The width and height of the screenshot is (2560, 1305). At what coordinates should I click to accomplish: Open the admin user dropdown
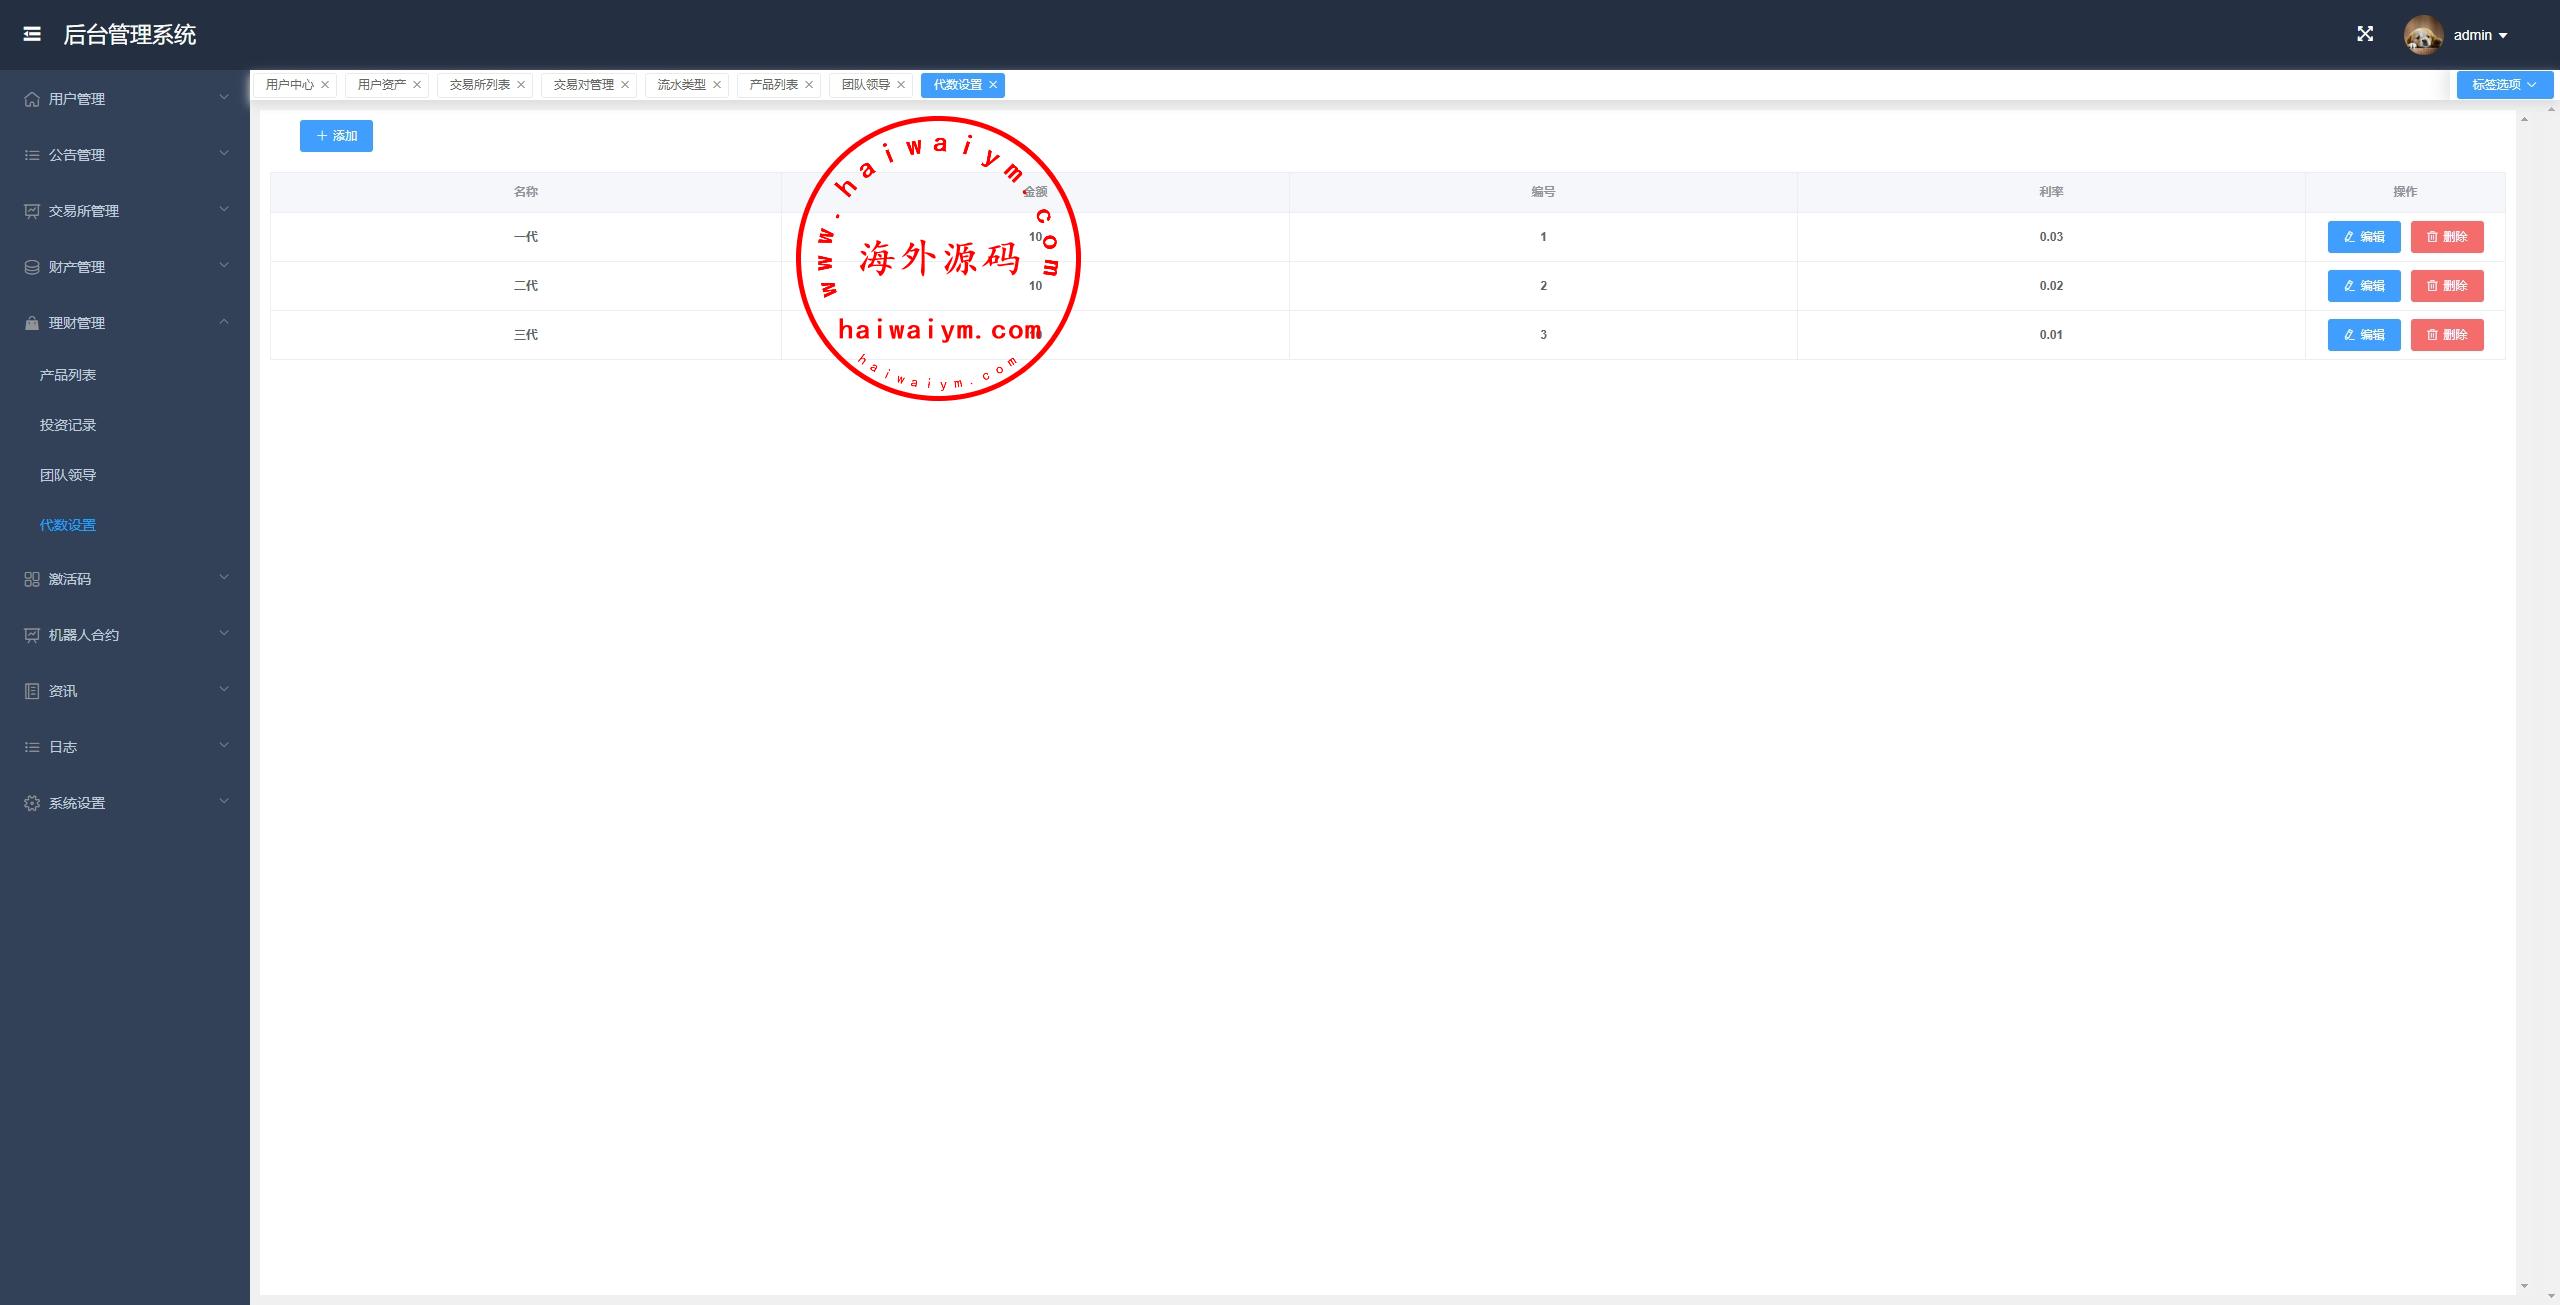click(x=2480, y=35)
